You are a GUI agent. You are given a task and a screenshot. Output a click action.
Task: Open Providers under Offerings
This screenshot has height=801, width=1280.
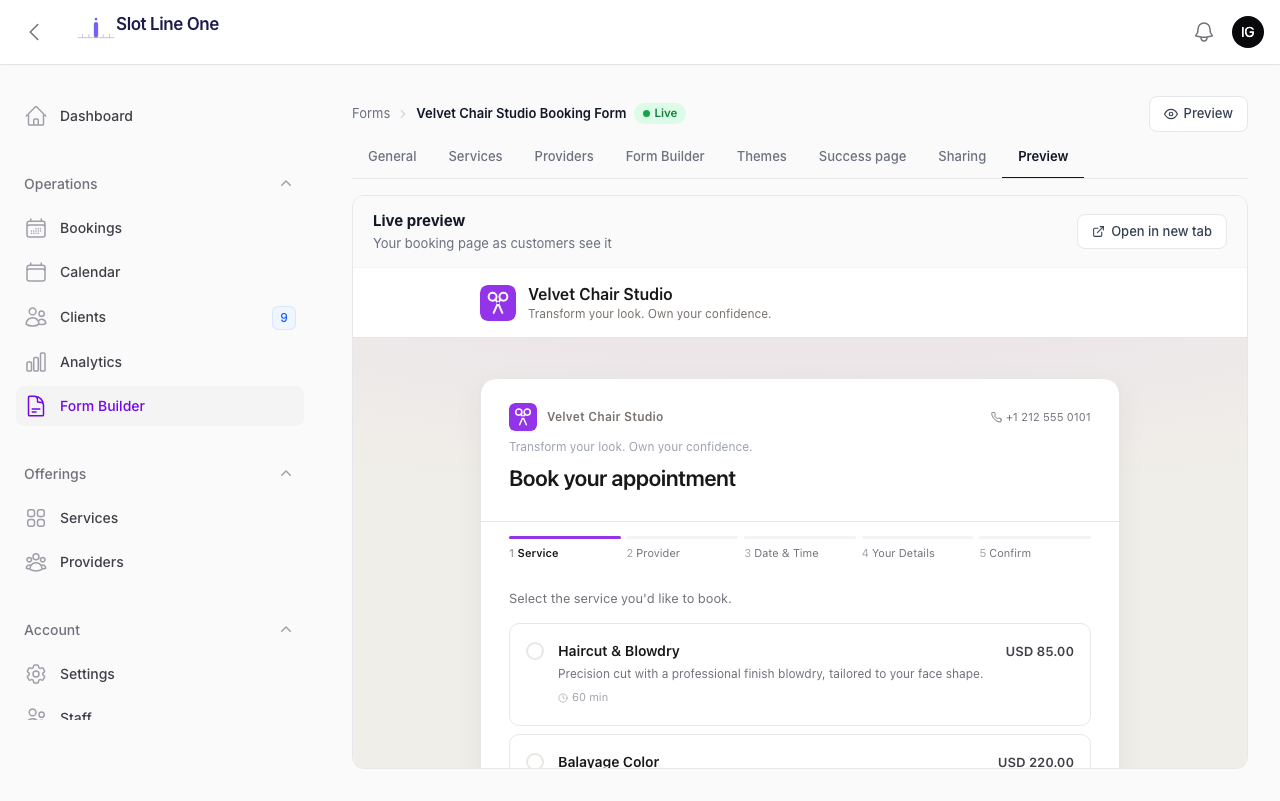160,562
